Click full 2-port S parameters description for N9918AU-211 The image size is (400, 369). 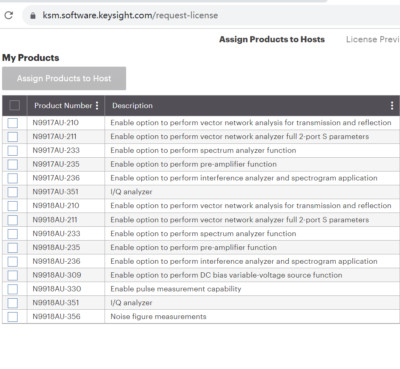click(240, 220)
